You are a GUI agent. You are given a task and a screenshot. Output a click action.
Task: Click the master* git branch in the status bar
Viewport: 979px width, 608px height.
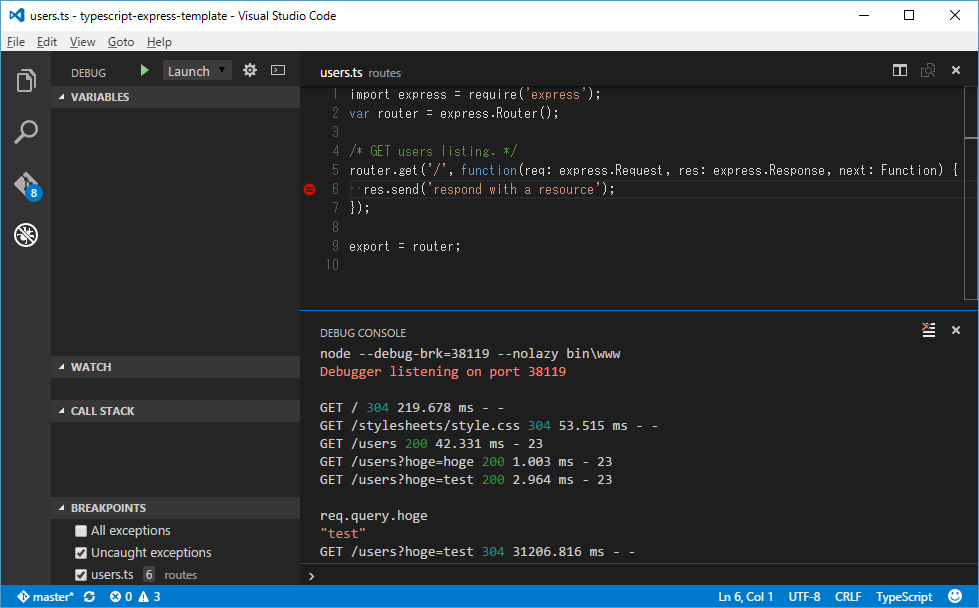pos(46,597)
